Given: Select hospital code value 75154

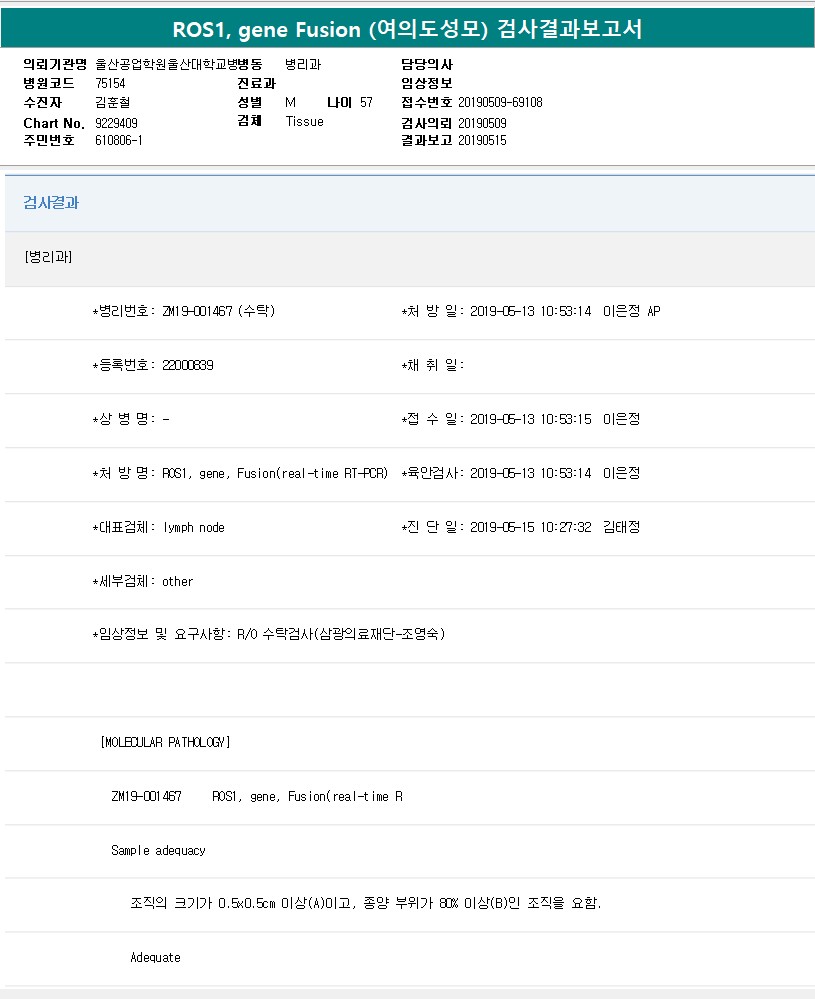Looking at the screenshot, I should click(110, 83).
